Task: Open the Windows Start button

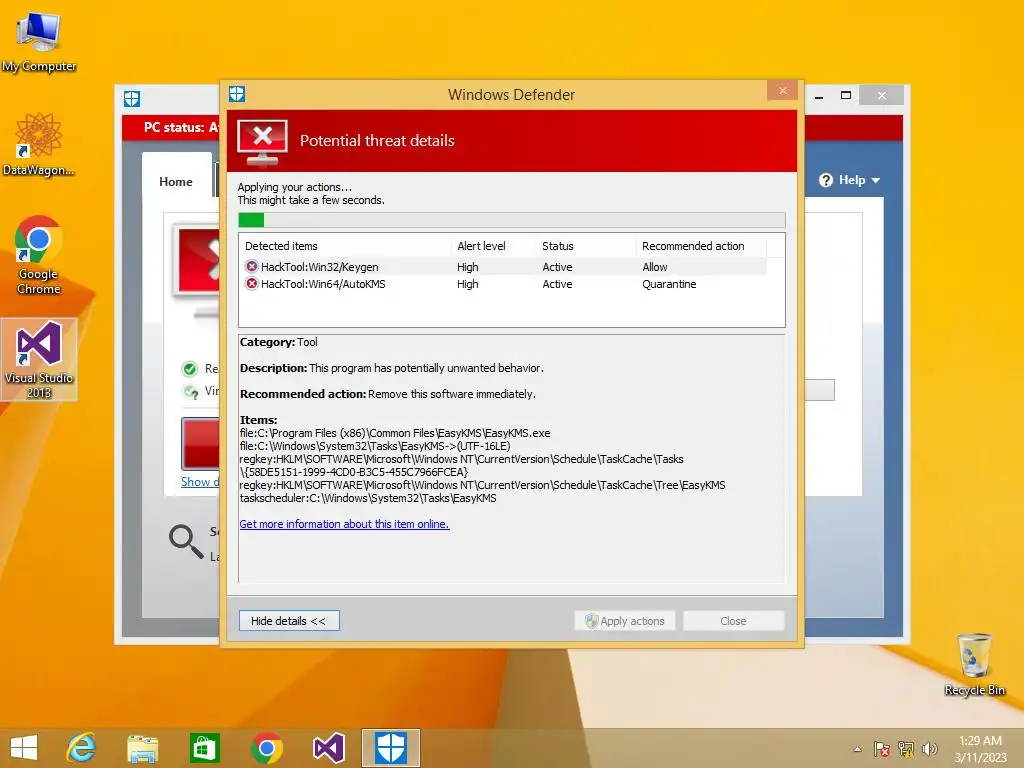Action: (24, 748)
